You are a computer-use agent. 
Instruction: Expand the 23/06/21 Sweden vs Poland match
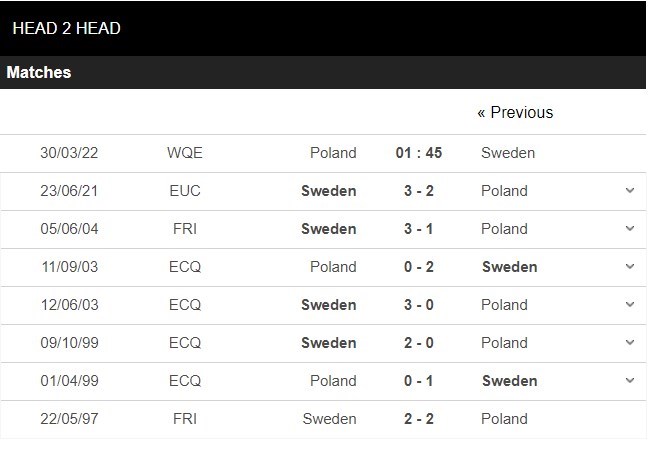click(x=630, y=191)
